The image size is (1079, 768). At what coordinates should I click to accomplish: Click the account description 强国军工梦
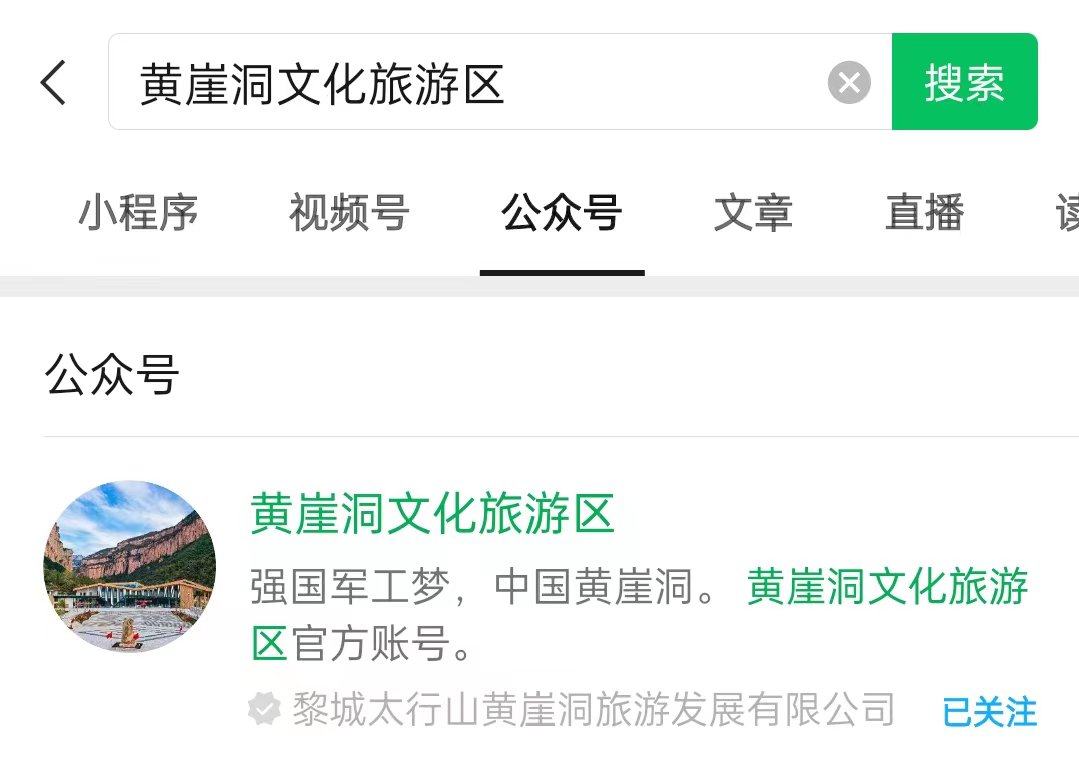point(349,586)
